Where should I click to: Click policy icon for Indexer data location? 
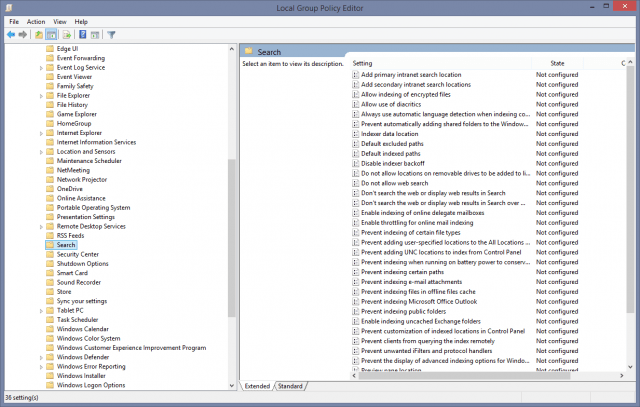pyautogui.click(x=356, y=134)
